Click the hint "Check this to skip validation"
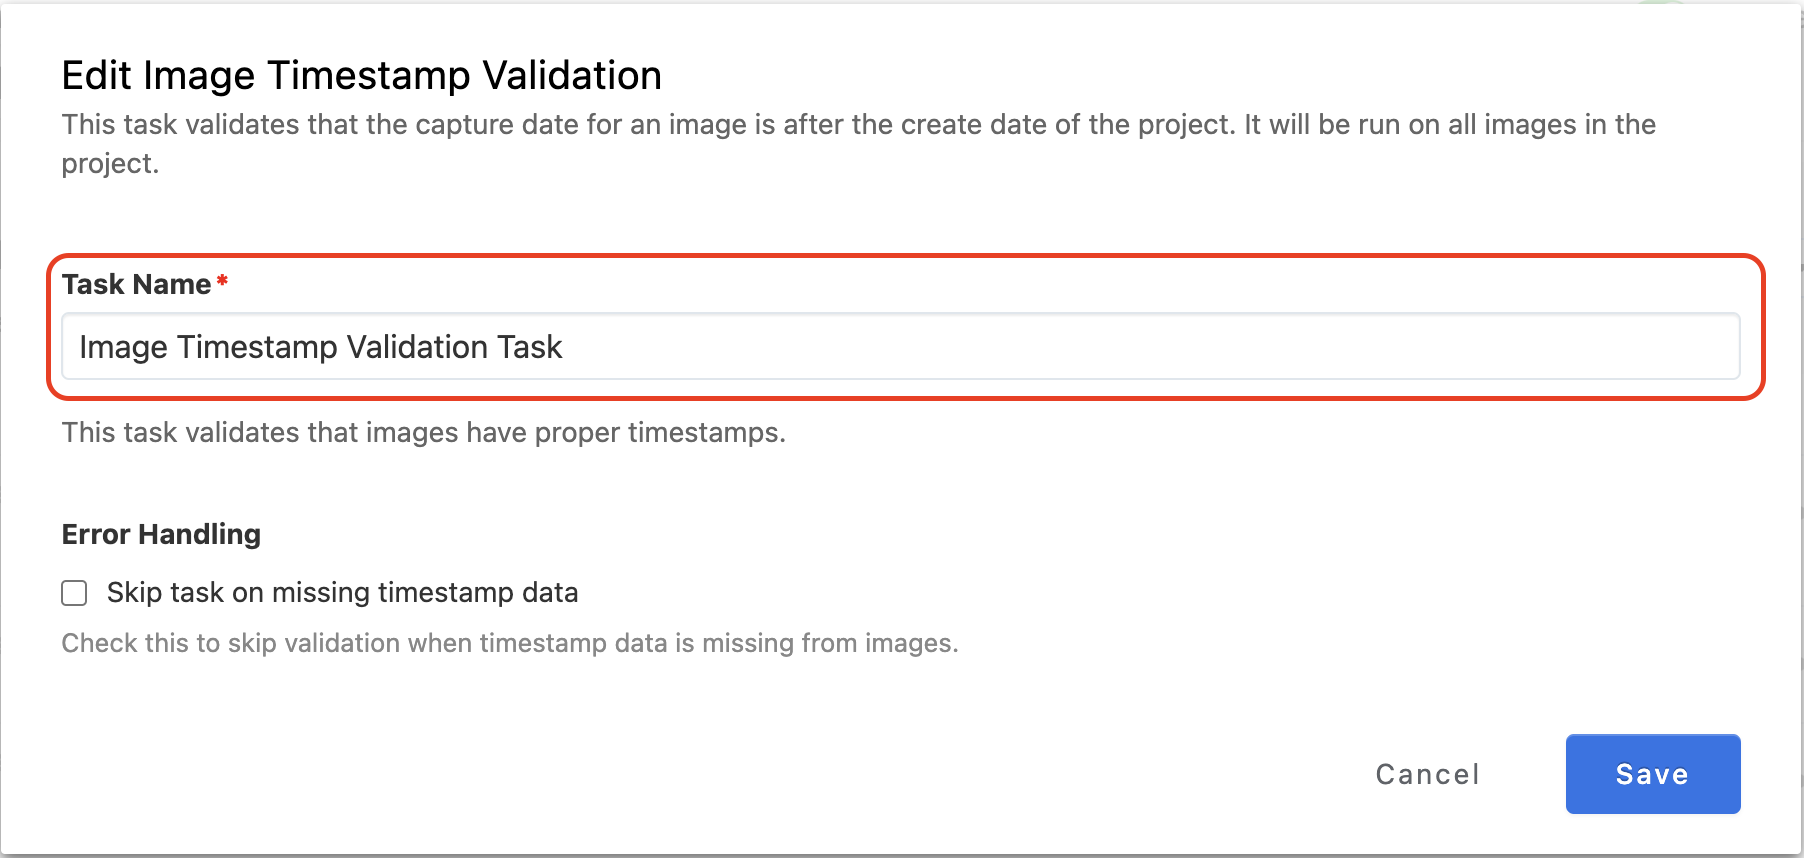Image resolution: width=1804 pixels, height=858 pixels. [x=509, y=643]
